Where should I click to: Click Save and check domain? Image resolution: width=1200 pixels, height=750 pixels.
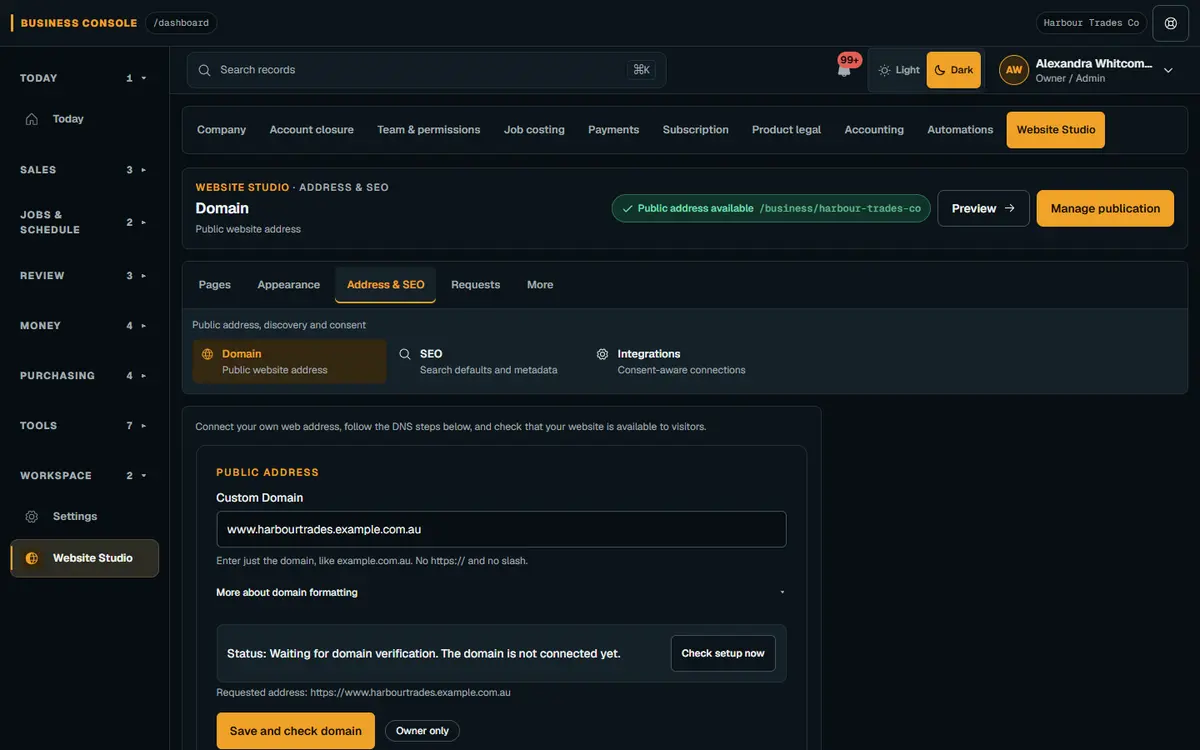click(296, 731)
